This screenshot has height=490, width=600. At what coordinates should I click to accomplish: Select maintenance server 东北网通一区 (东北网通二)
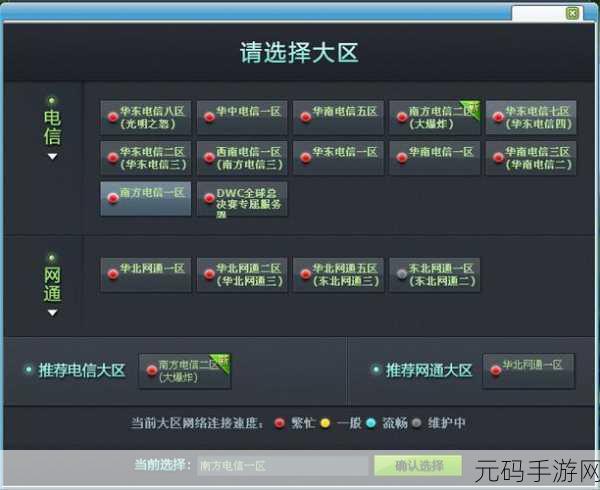pyautogui.click(x=435, y=275)
